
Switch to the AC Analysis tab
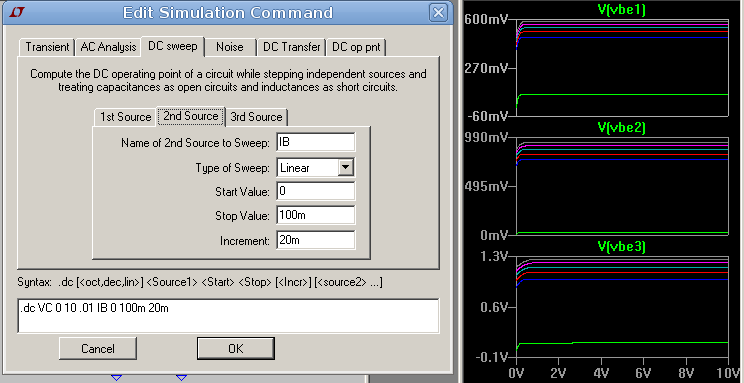click(108, 47)
